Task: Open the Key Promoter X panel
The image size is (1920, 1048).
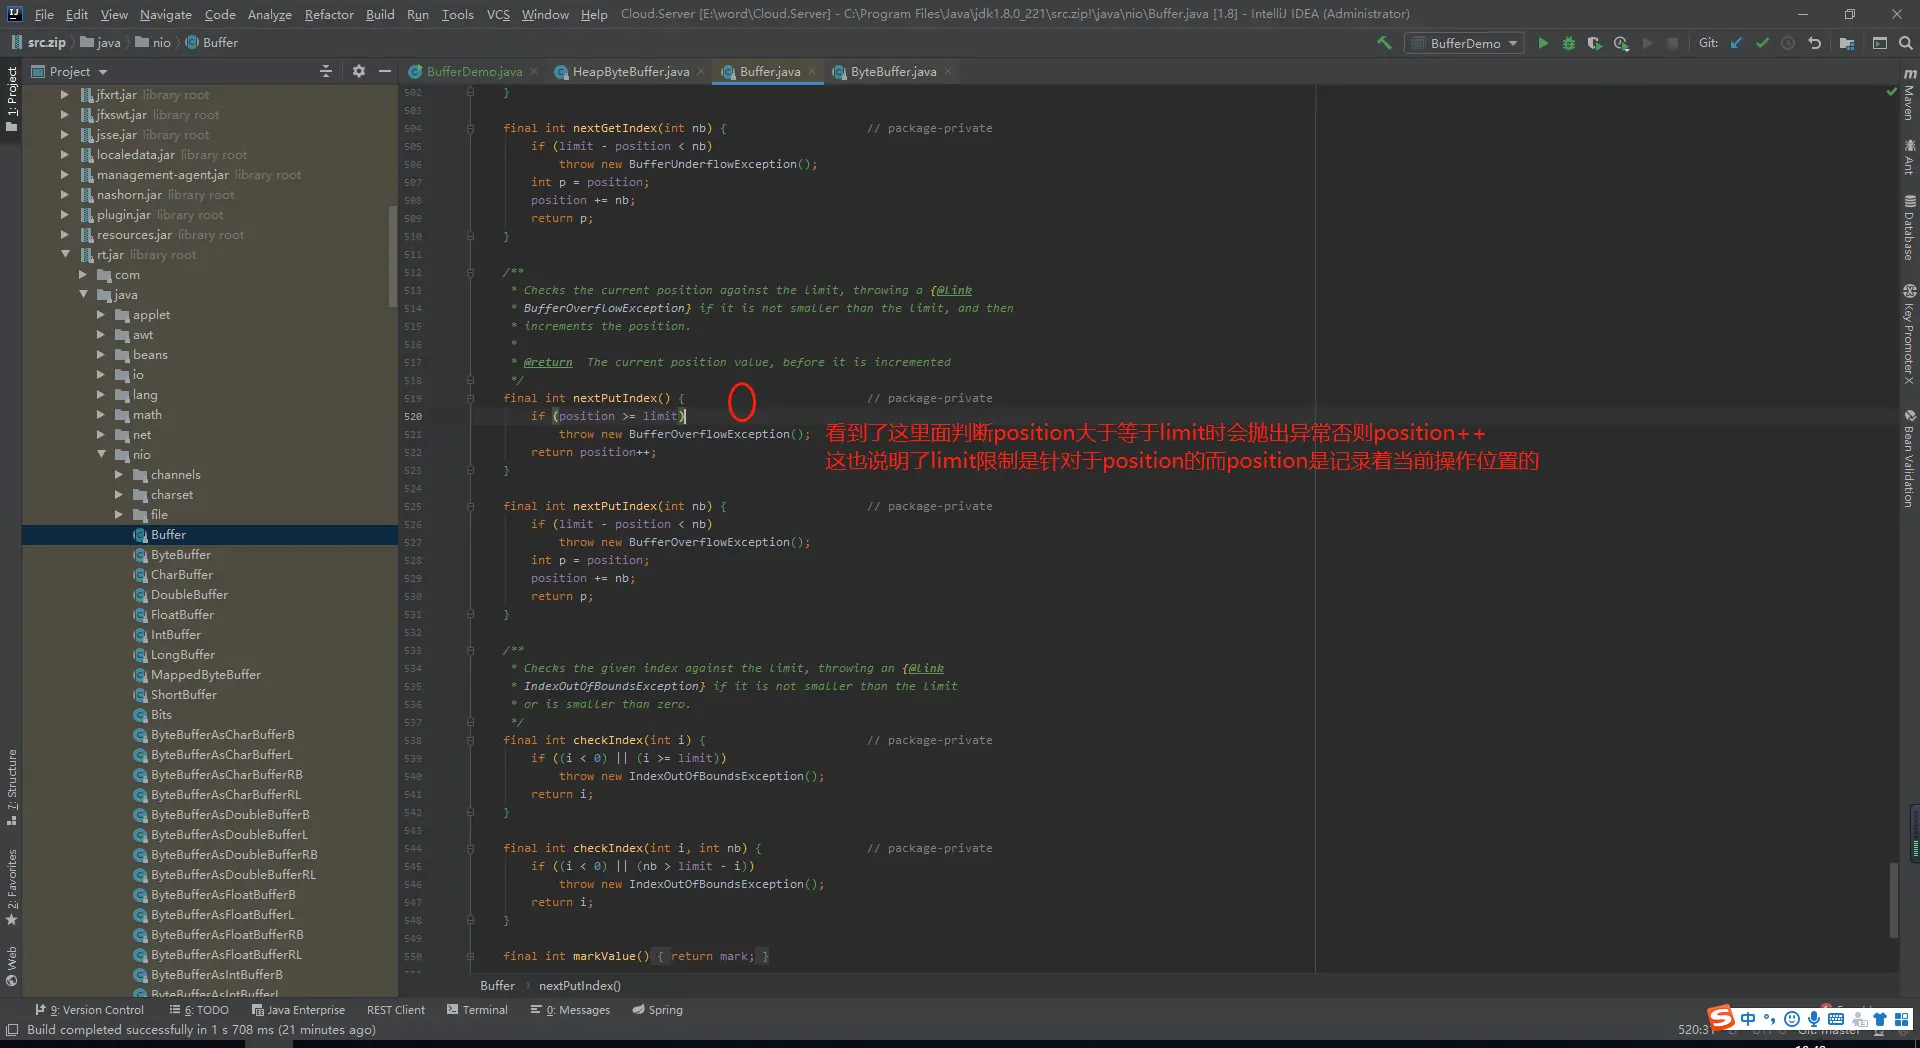Action: click(1909, 334)
